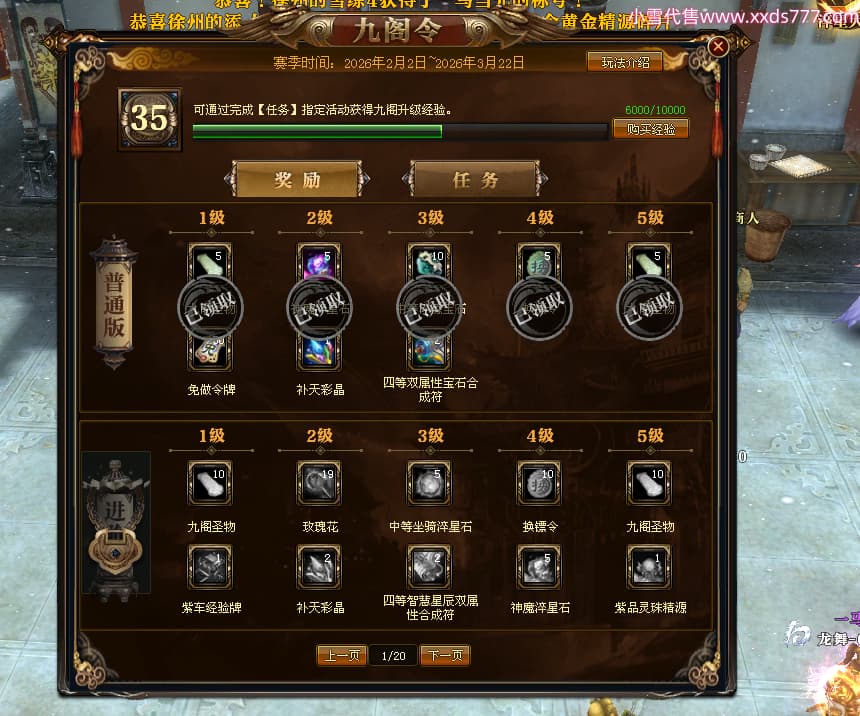
Task: Go back with the 上一页 button
Action: 342,655
